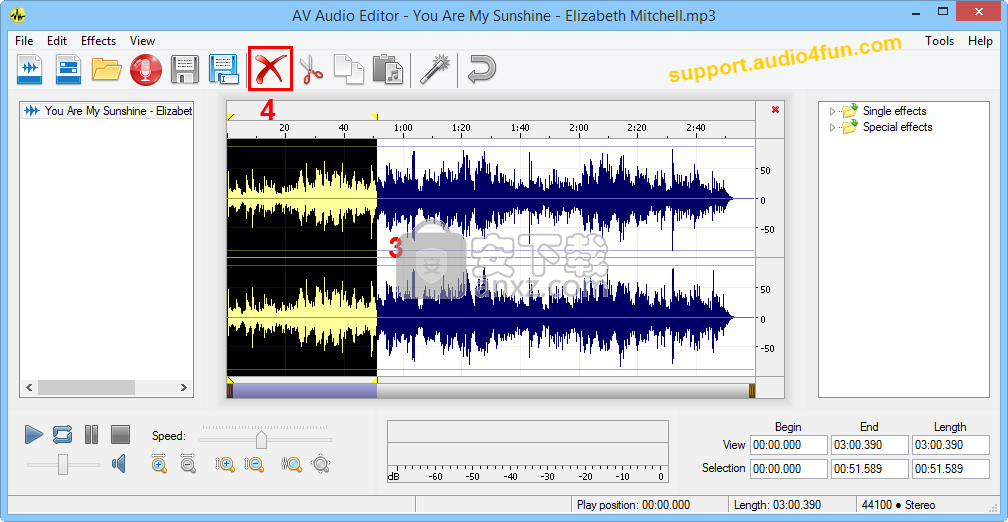This screenshot has height=522, width=1008.
Task: Open the magic wand effects tool
Action: 434,70
